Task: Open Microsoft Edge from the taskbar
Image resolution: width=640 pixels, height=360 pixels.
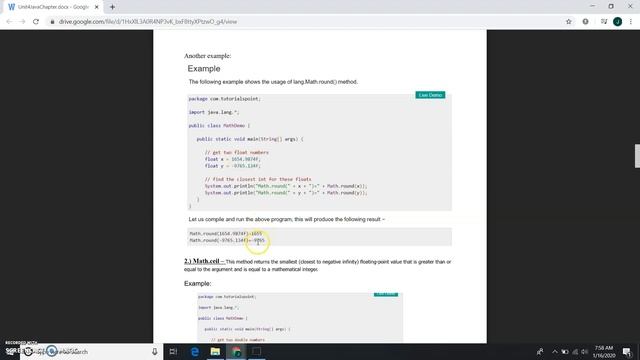Action: coord(195,351)
